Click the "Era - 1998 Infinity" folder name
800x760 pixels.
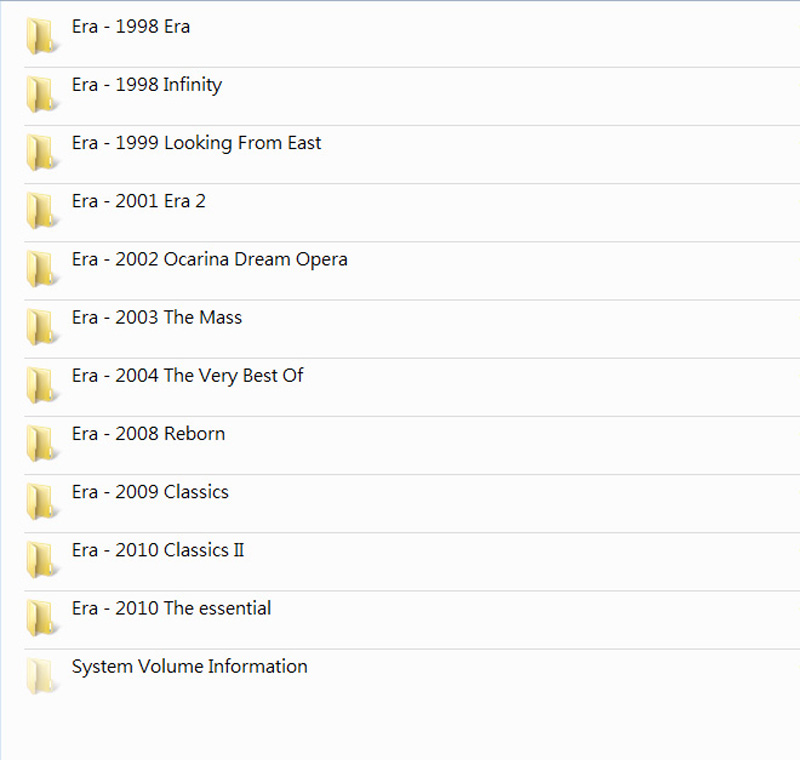click(146, 85)
